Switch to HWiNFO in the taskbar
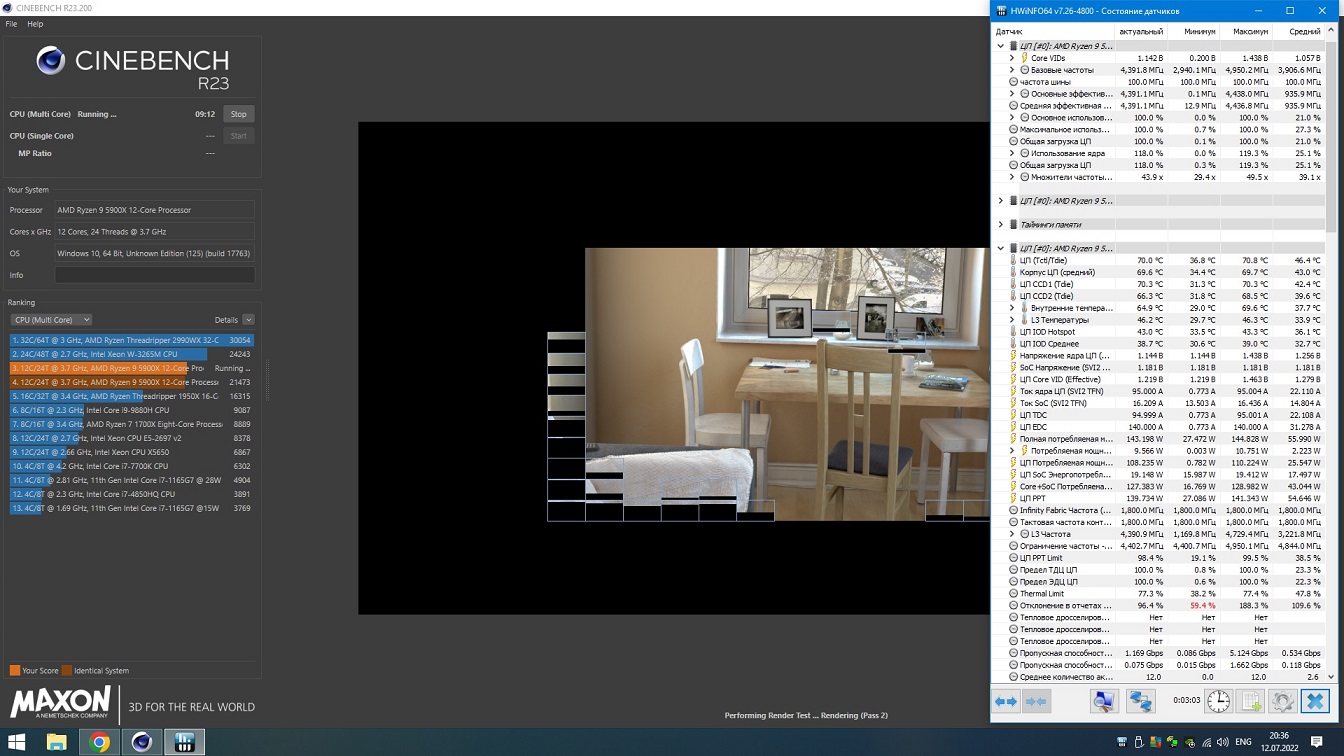 [x=184, y=742]
